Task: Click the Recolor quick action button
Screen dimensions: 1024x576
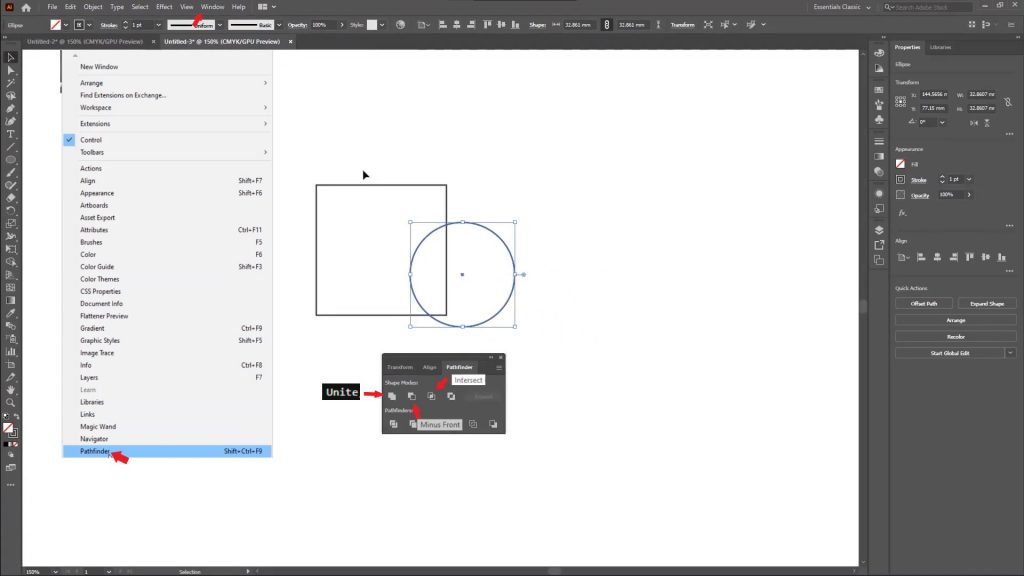Action: coord(955,337)
